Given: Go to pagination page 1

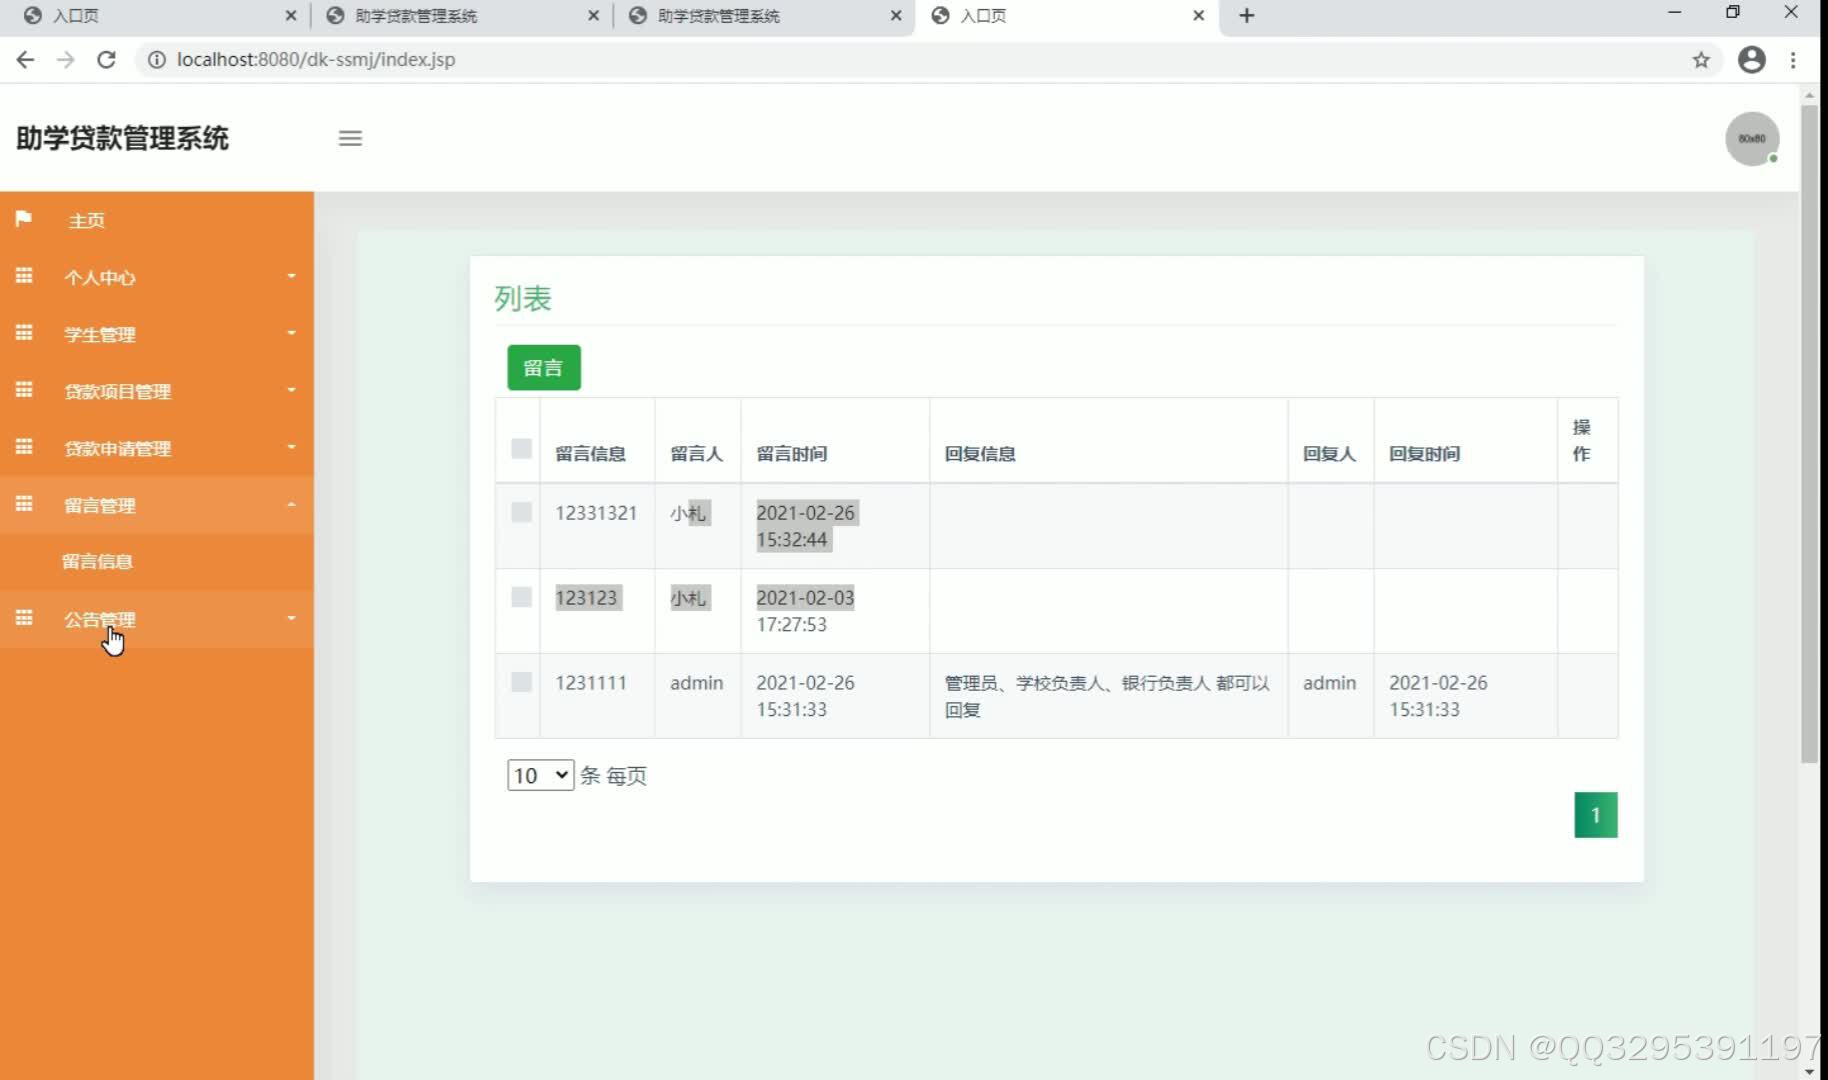Looking at the screenshot, I should 1596,815.
